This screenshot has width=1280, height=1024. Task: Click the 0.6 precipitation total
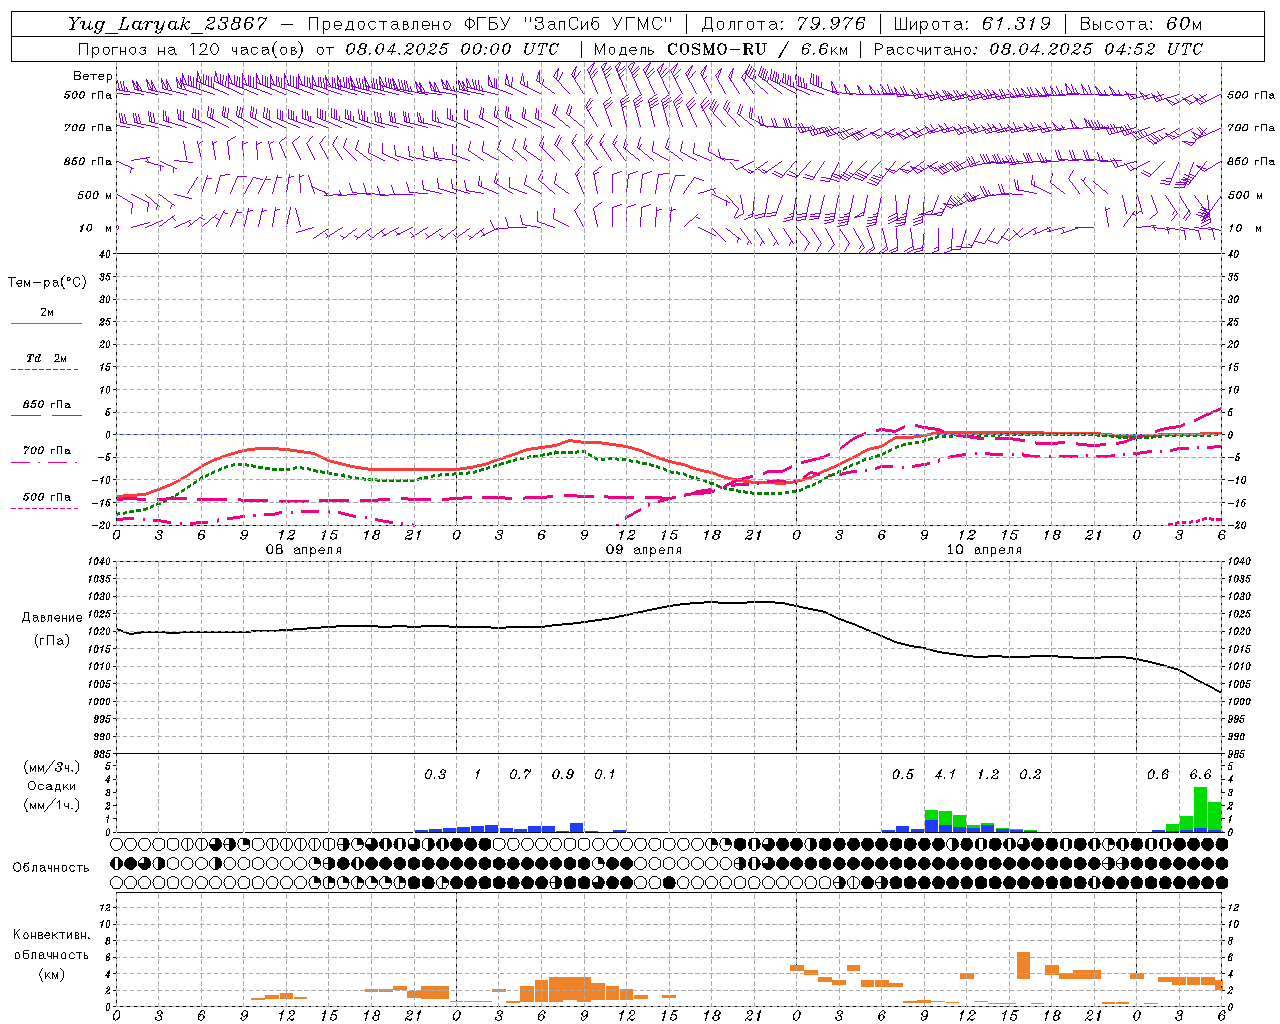[1158, 775]
